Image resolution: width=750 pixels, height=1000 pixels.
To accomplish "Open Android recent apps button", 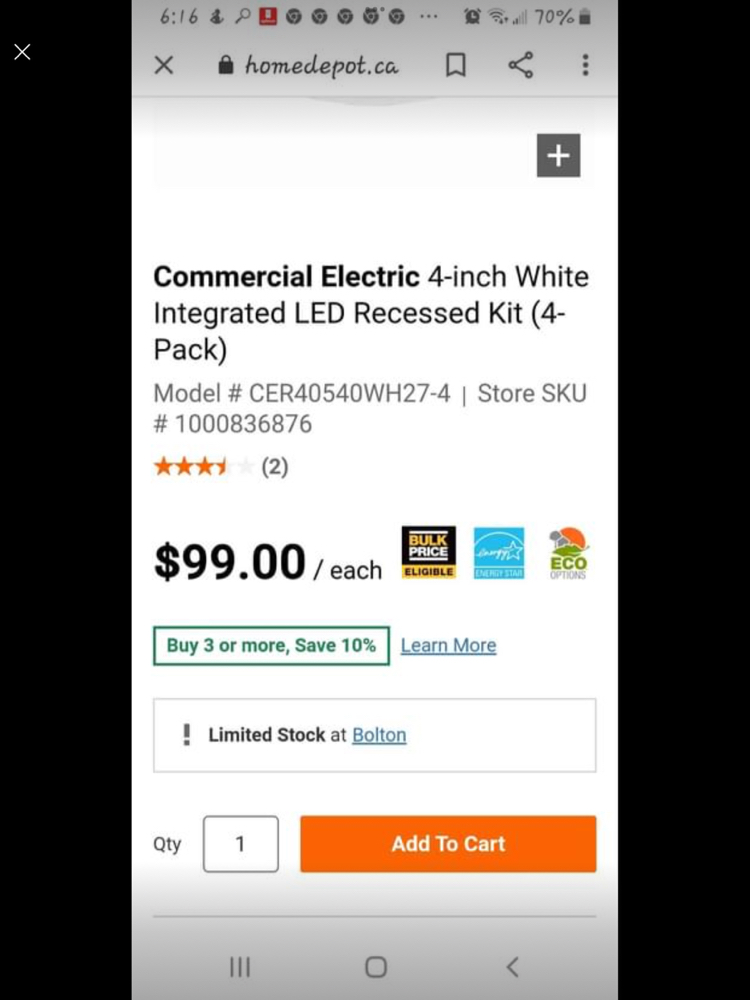I will pos(240,967).
